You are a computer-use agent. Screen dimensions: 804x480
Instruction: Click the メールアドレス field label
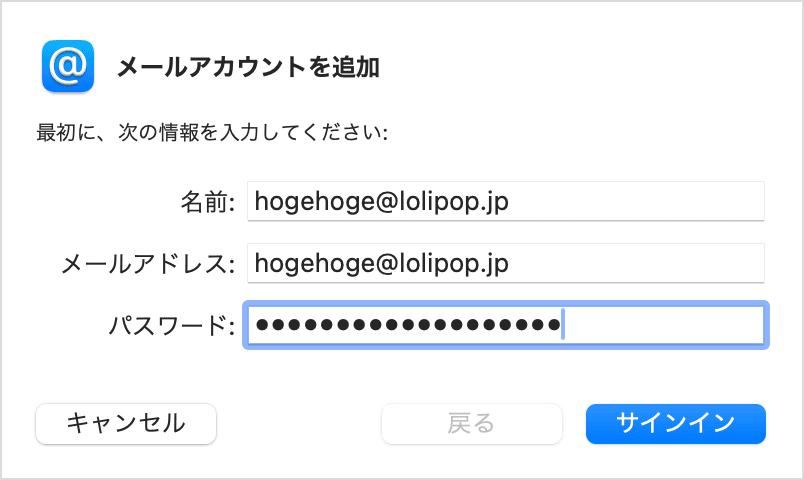click(148, 264)
